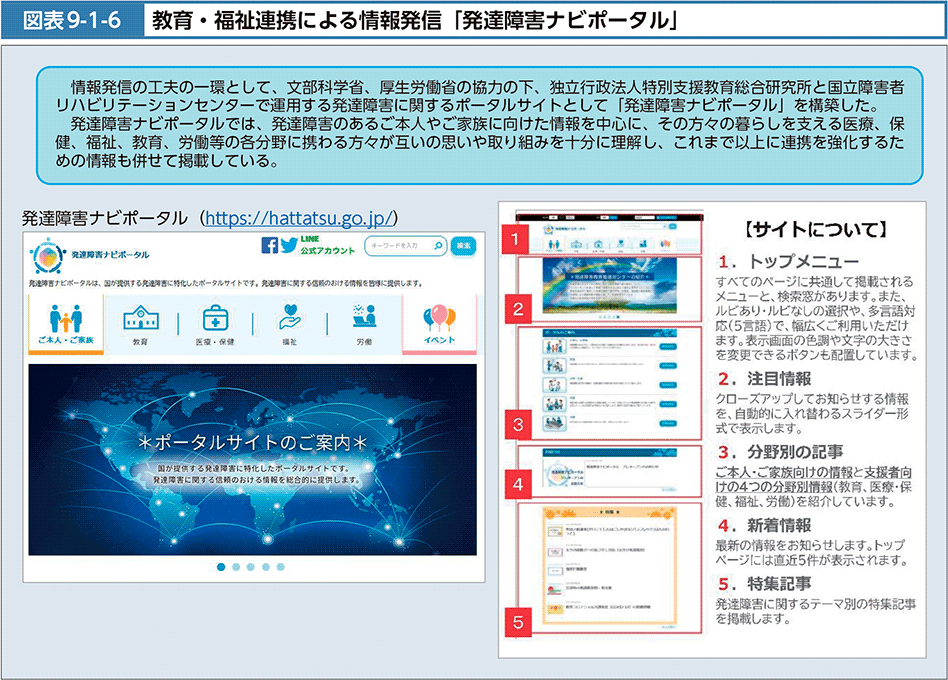Click the Facebook icon in the portal header

point(270,246)
